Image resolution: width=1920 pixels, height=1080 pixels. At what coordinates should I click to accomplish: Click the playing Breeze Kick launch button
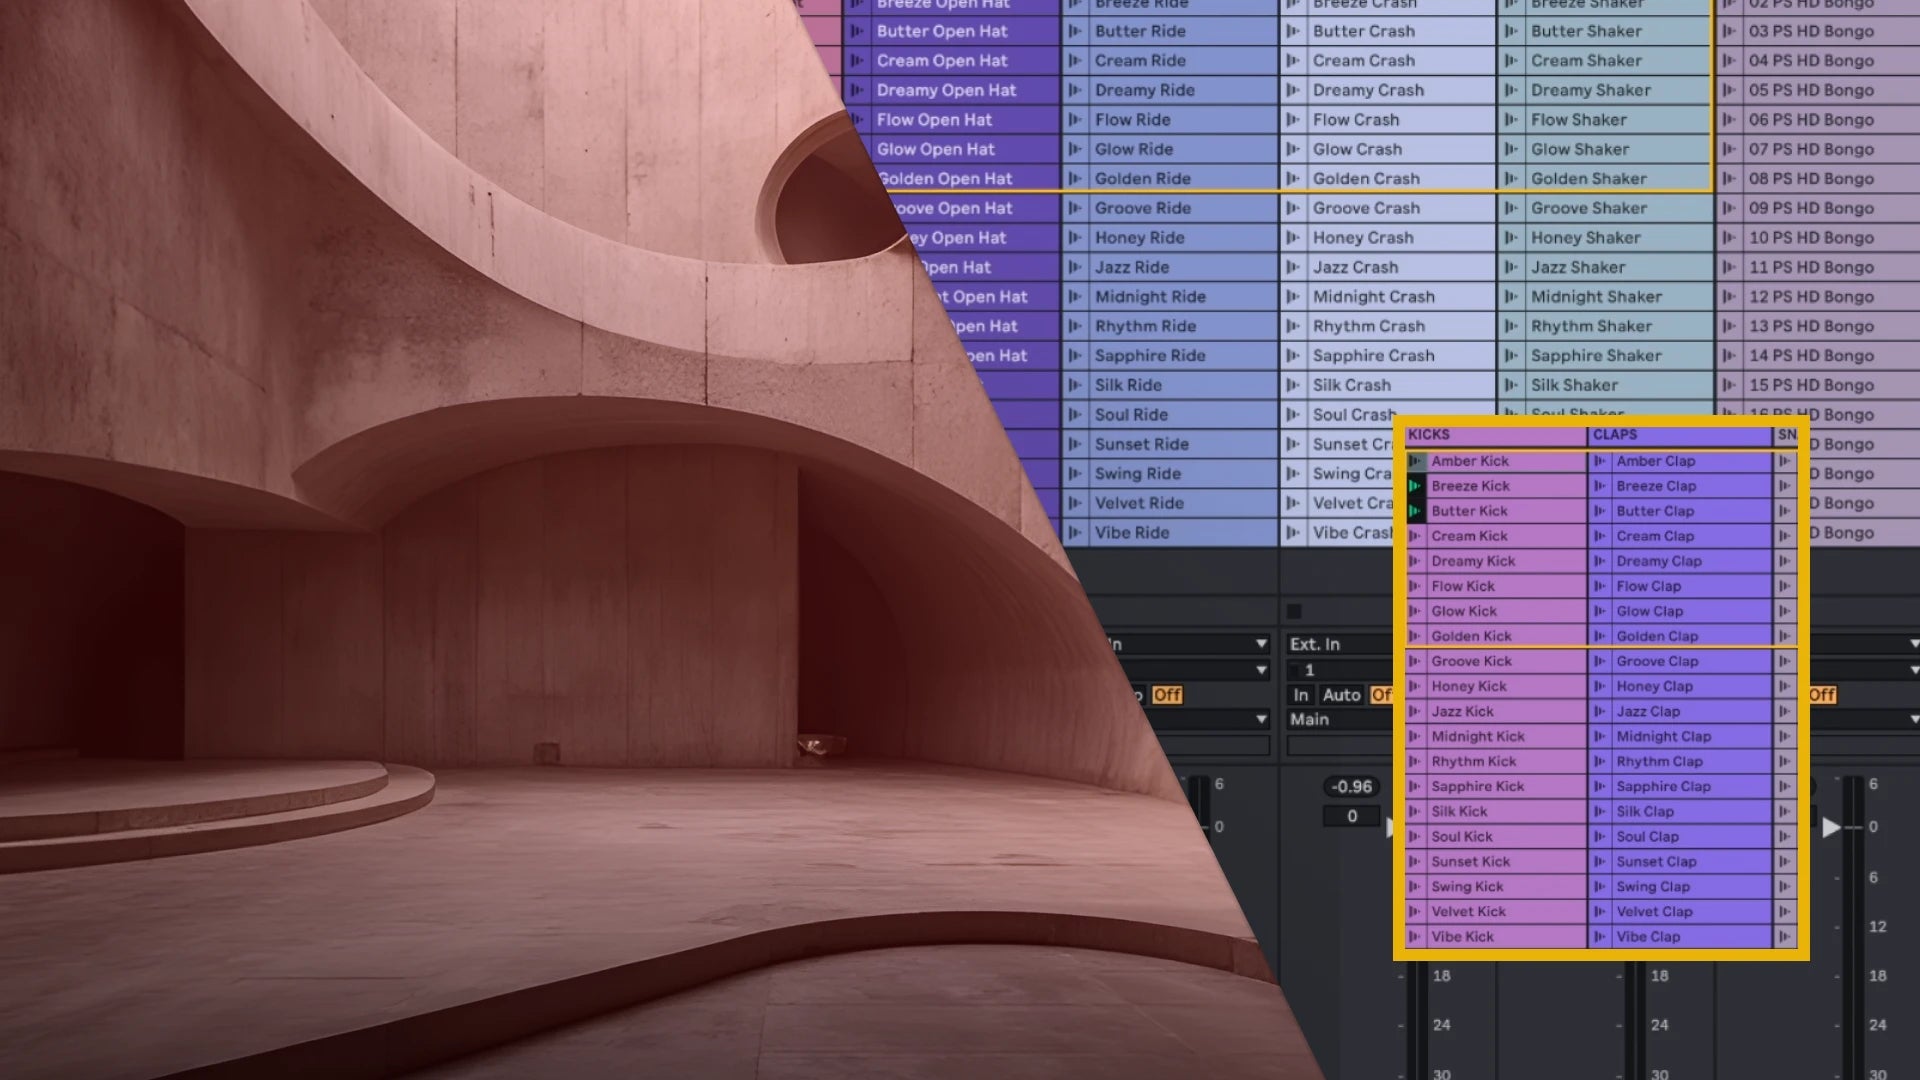(x=1415, y=486)
